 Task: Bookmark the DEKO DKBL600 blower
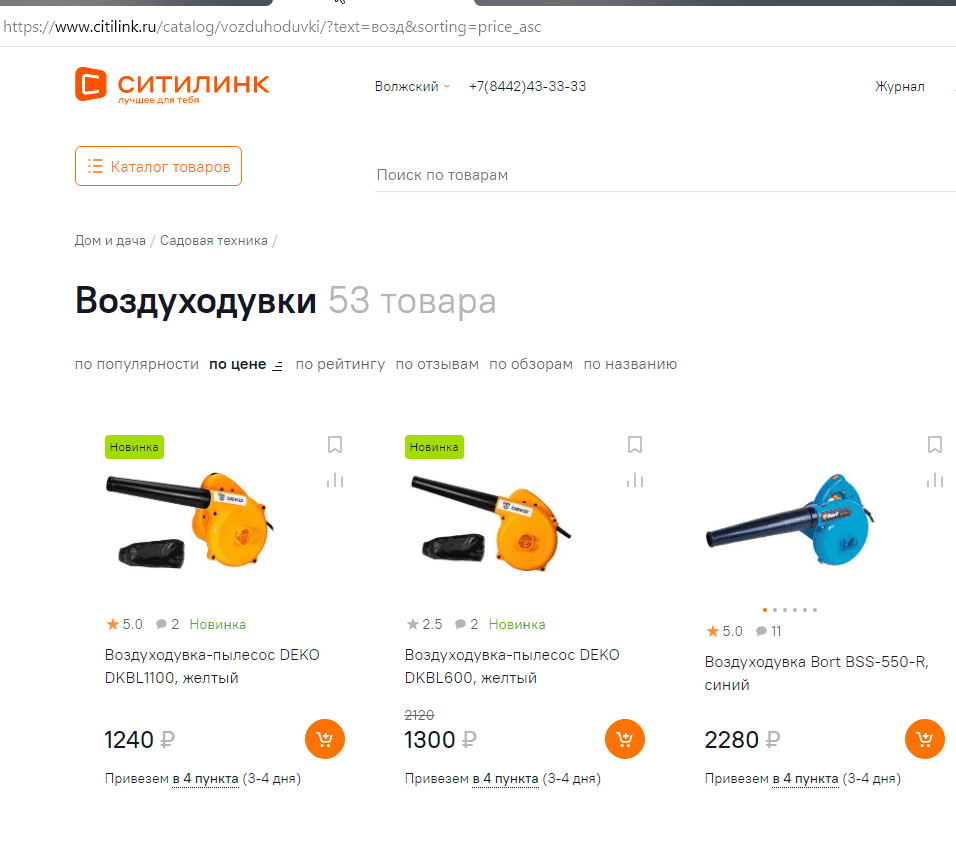(x=635, y=445)
